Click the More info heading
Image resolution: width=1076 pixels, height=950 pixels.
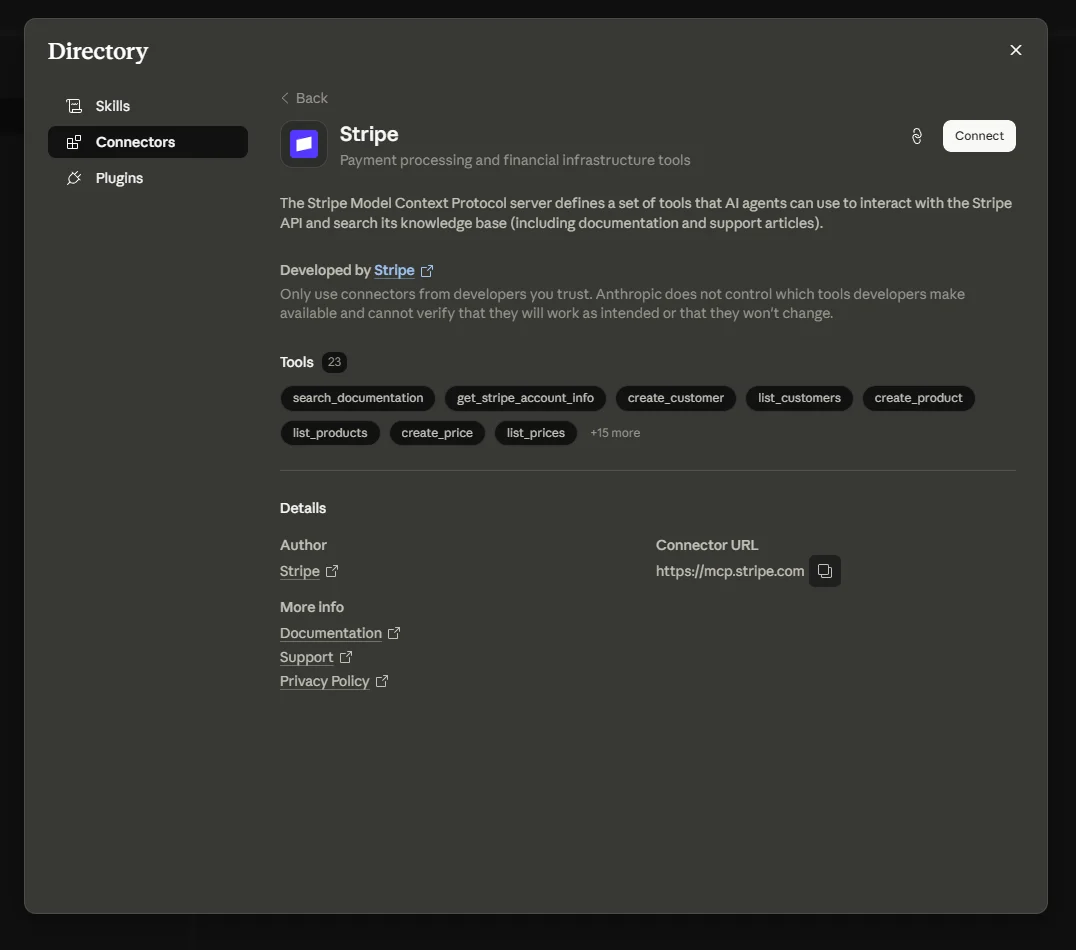(x=312, y=607)
